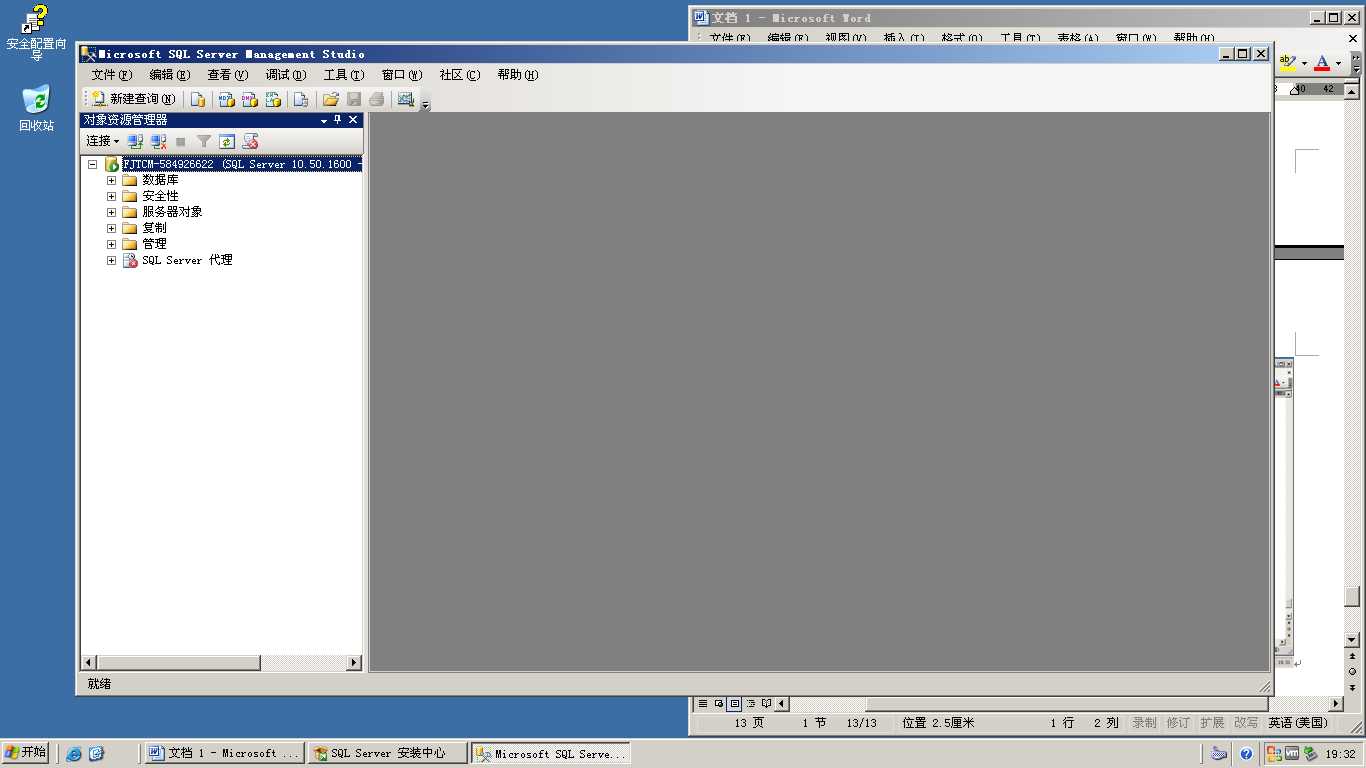Click the Disconnect server icon
The width and height of the screenshot is (1366, 768).
158,142
